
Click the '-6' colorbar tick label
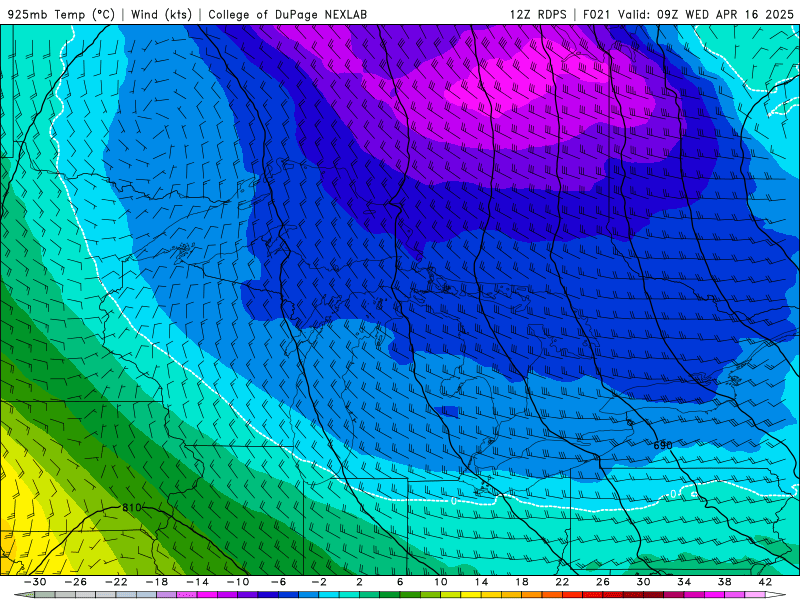point(279,582)
